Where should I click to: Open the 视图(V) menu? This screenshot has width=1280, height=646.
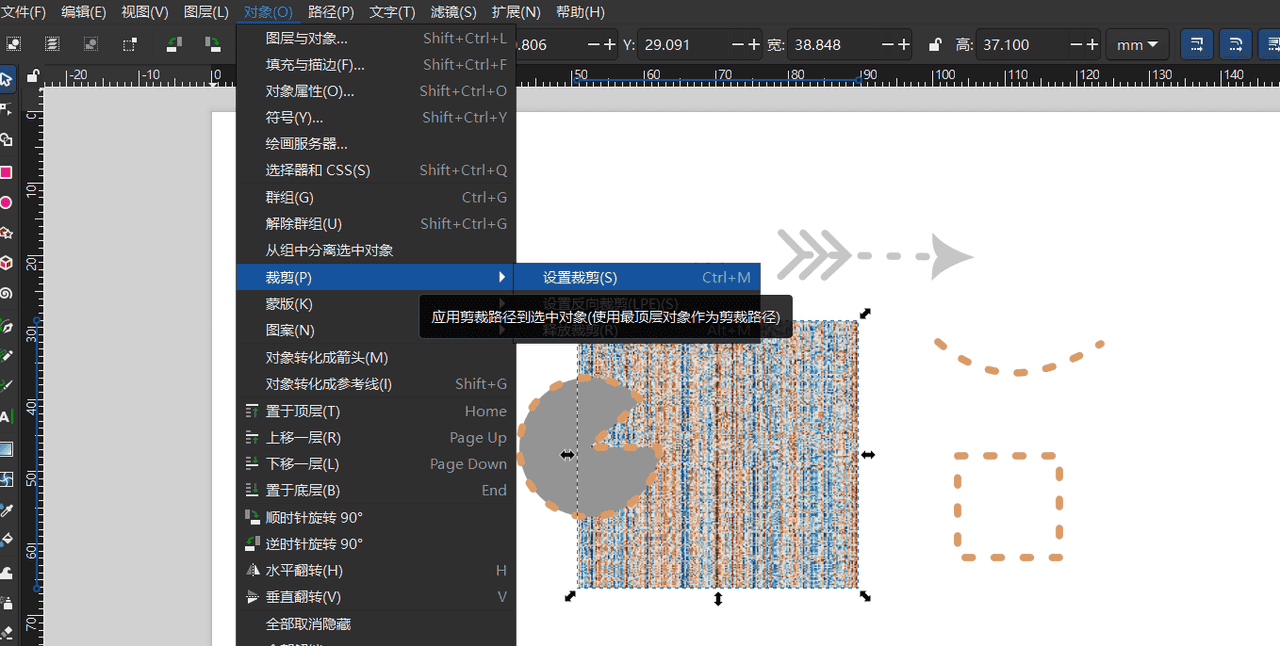145,12
